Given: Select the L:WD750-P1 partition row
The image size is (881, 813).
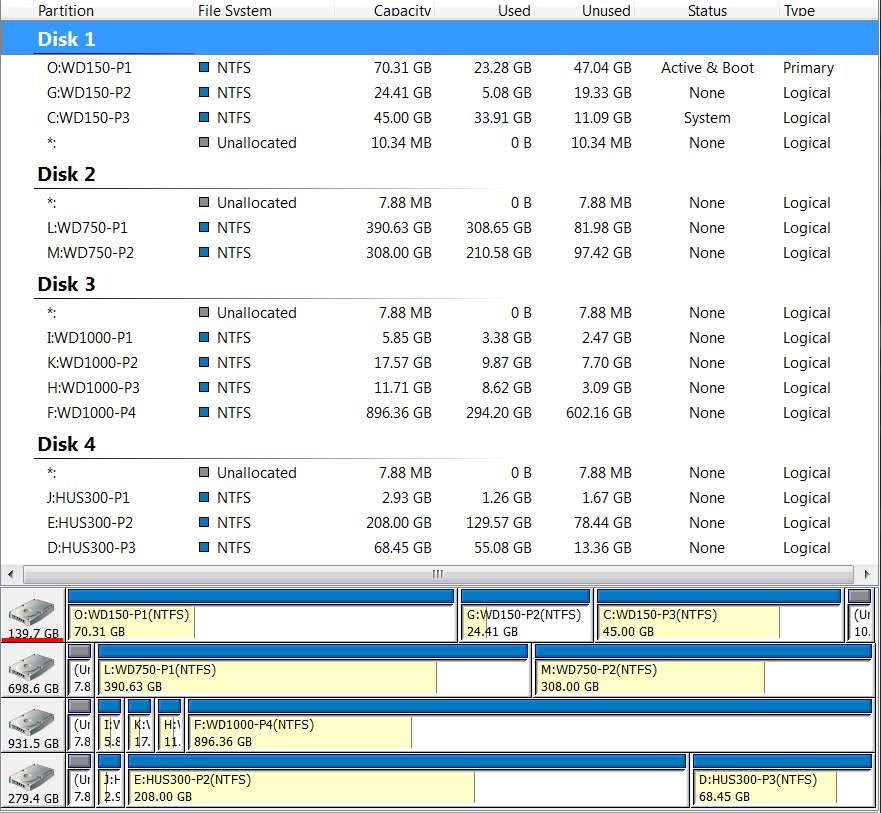Looking at the screenshot, I should tap(439, 228).
